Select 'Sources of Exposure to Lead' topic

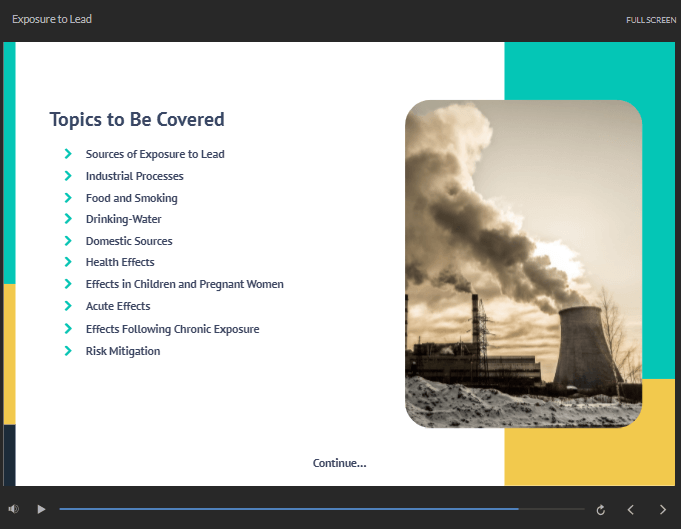[155, 154]
